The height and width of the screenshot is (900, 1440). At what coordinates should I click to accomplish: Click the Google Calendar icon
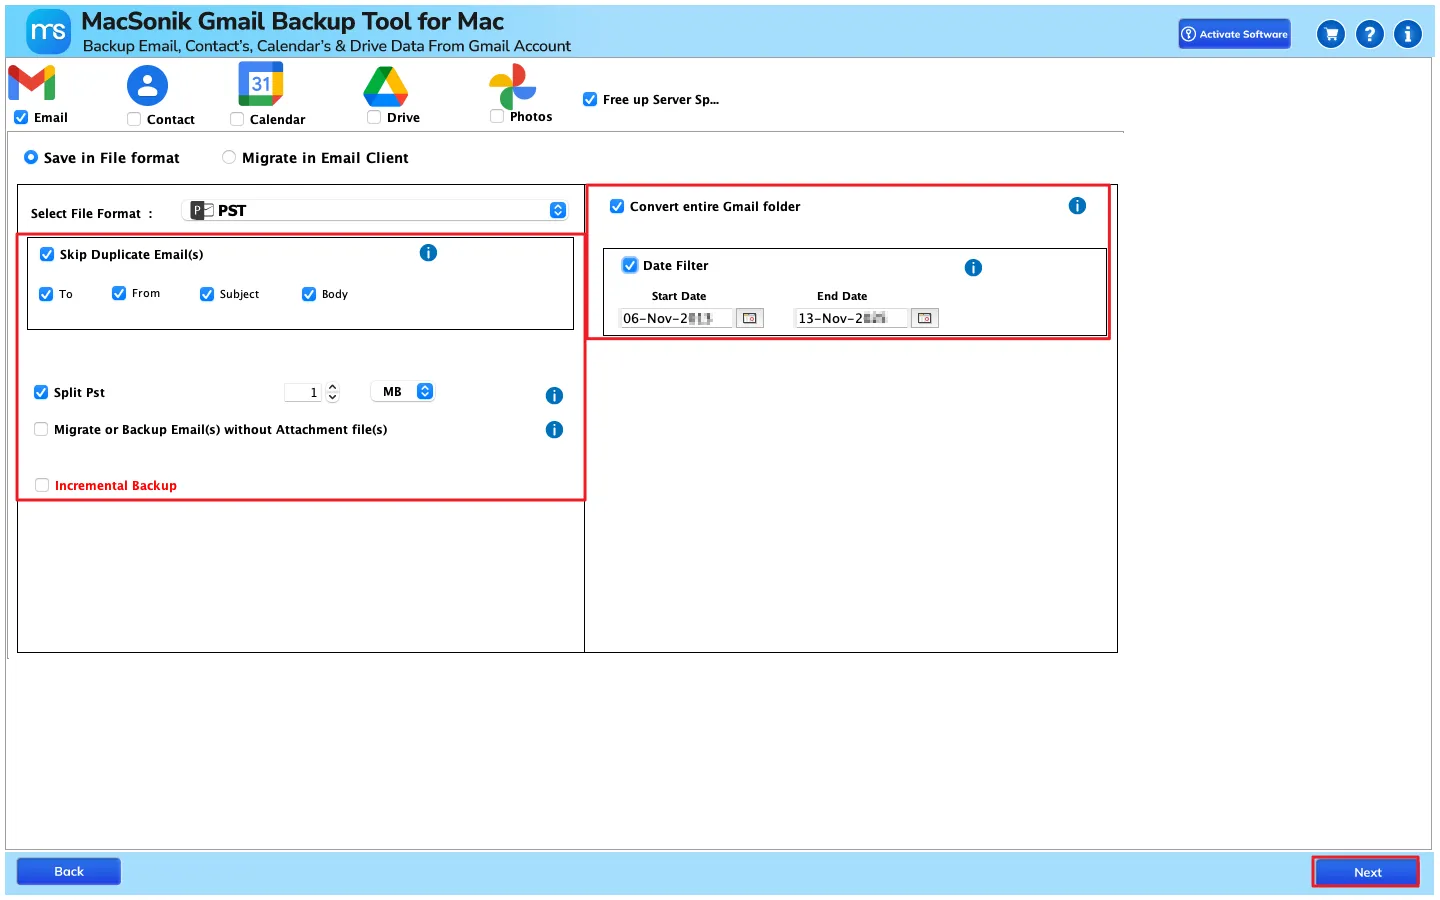[x=261, y=84]
